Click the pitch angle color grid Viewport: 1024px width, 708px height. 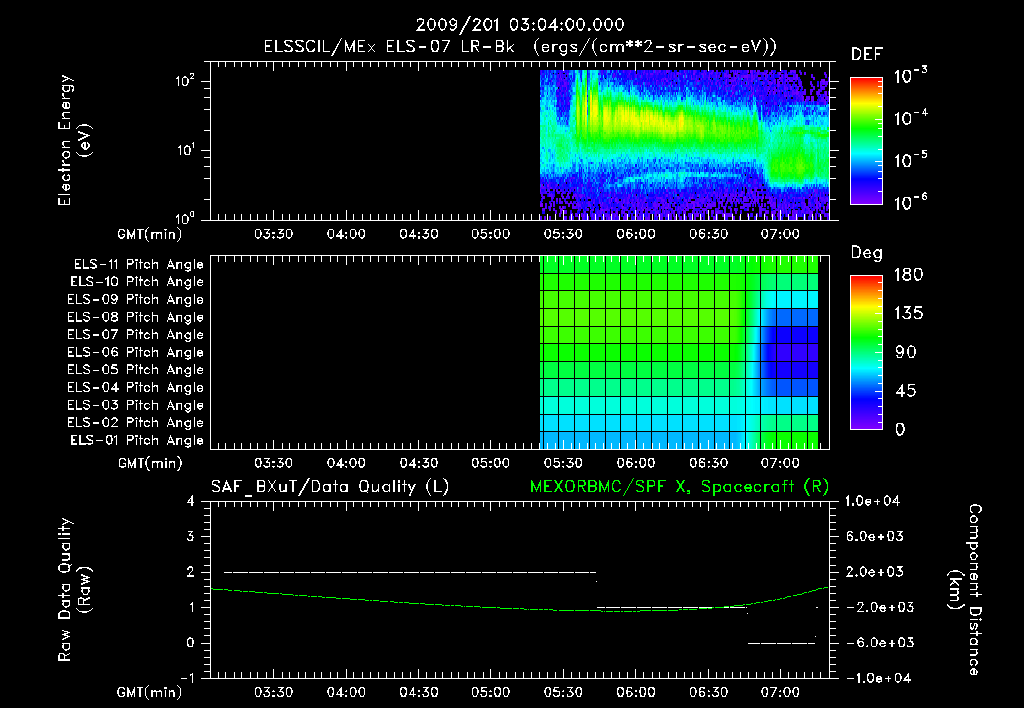click(x=679, y=353)
